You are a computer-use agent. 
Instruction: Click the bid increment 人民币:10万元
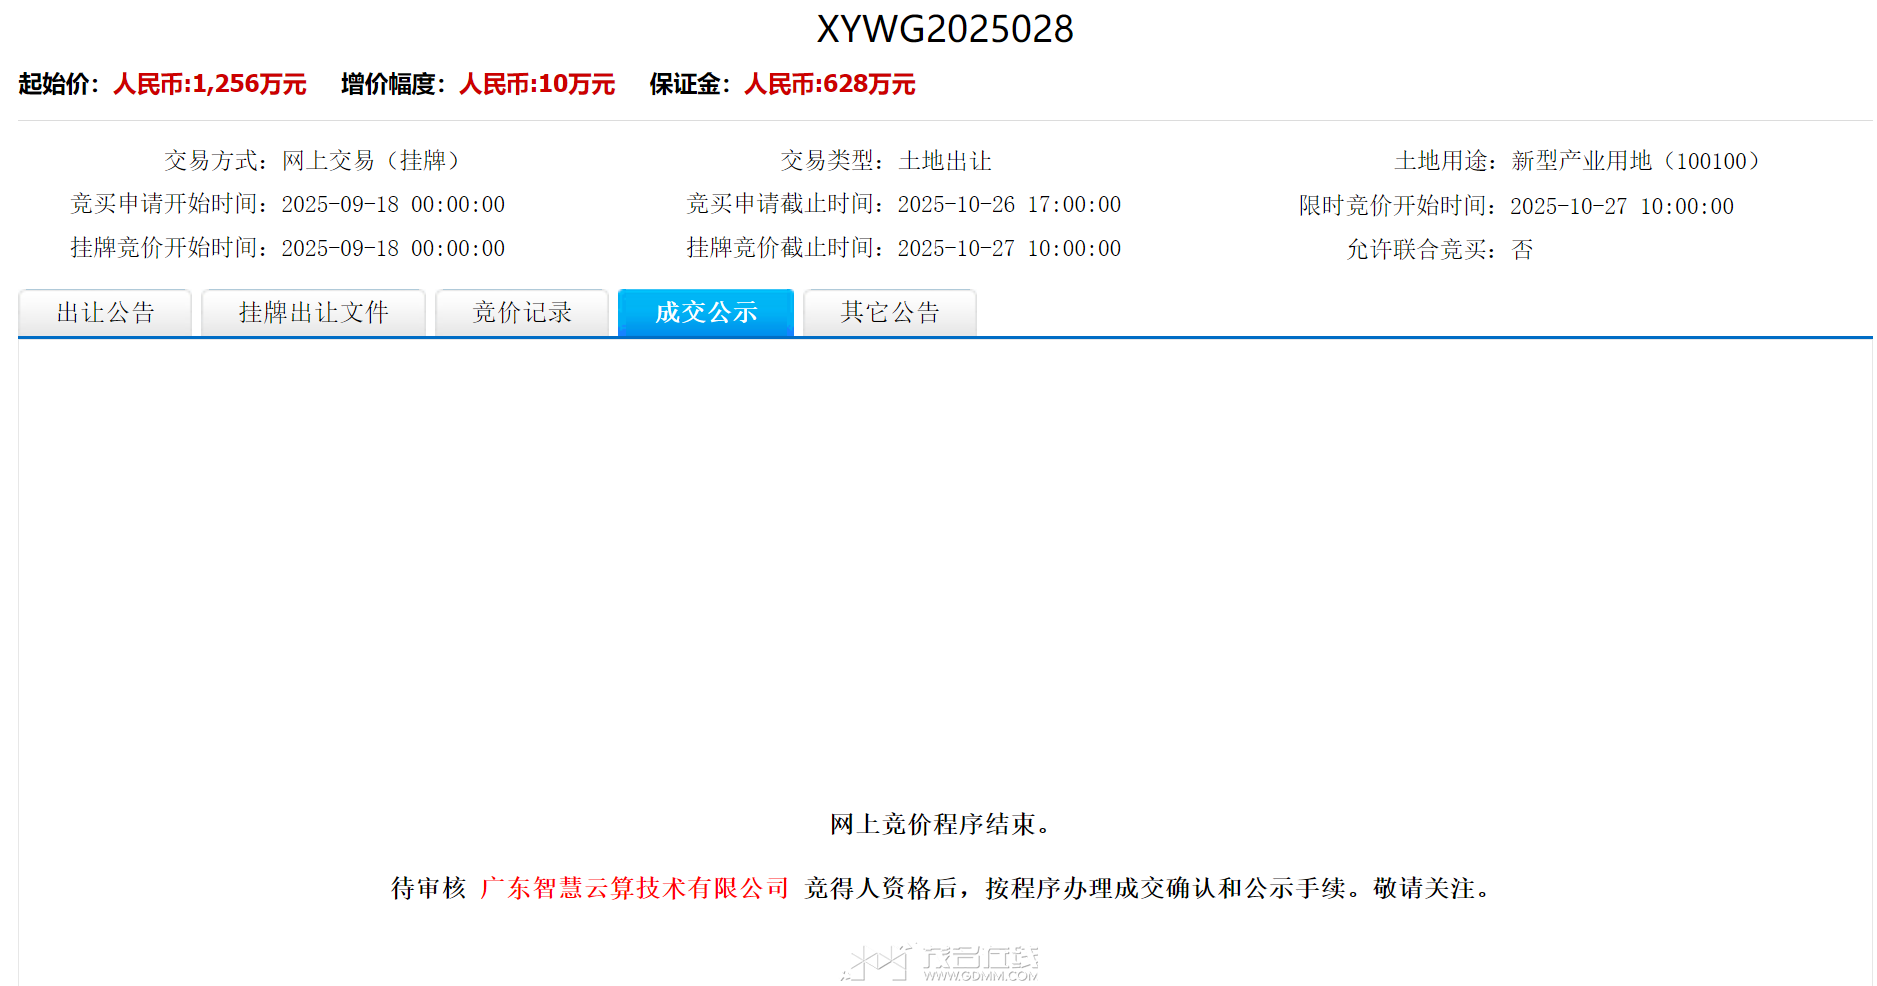tap(537, 84)
